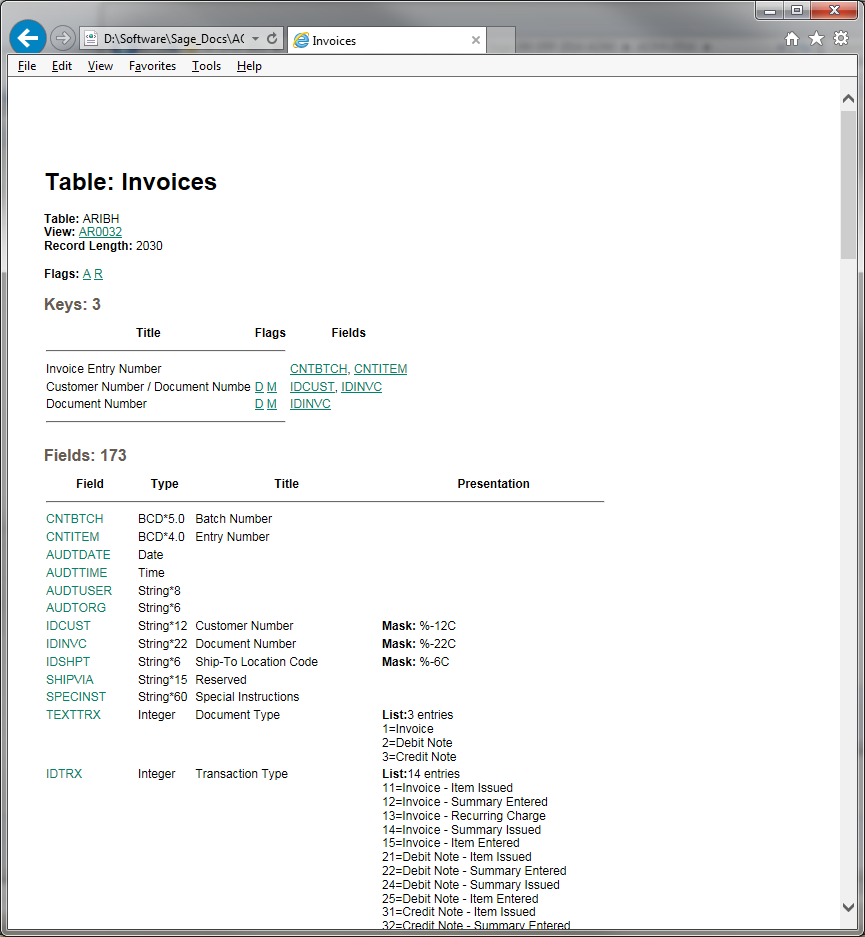The width and height of the screenshot is (865, 937).
Task: Open the File menu
Action: pyautogui.click(x=27, y=66)
